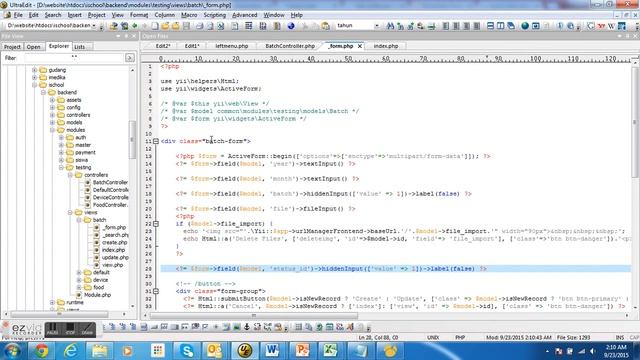Screen dimensions: 640x360
Task: Click the UltraEdit taskbar icon
Action: pos(244,351)
